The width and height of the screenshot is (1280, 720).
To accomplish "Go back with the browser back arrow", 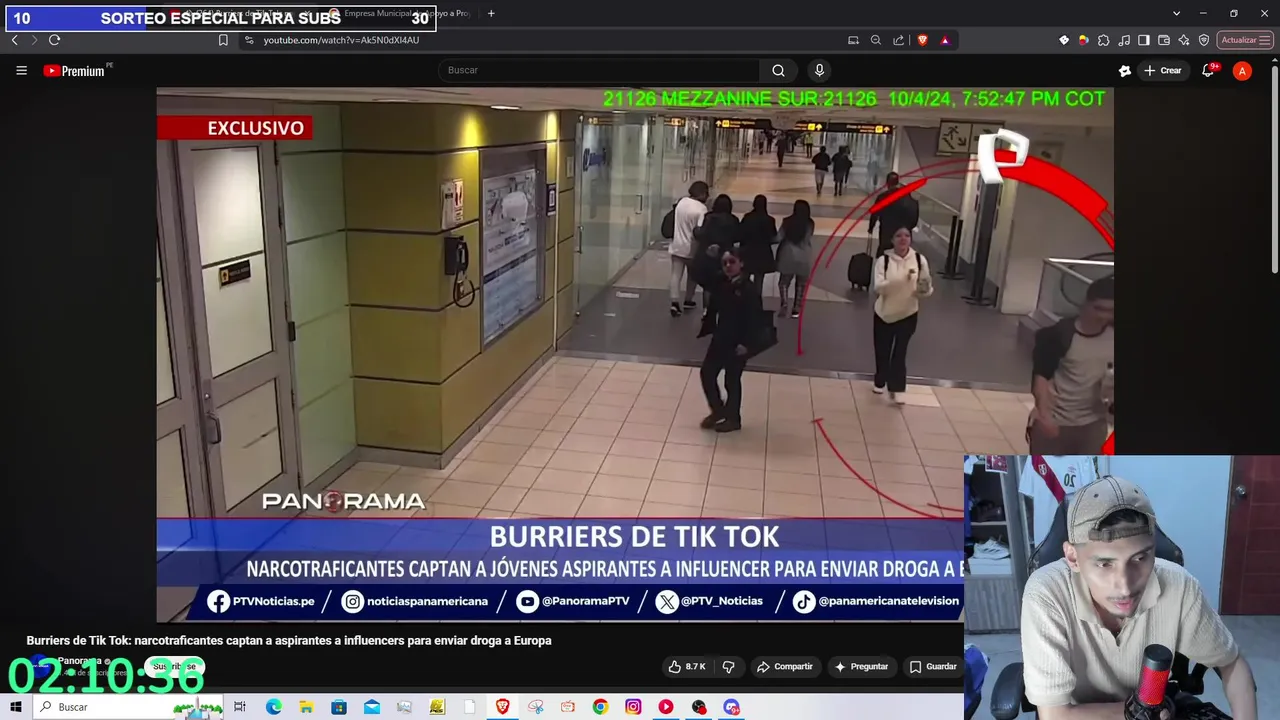I will click(x=14, y=40).
